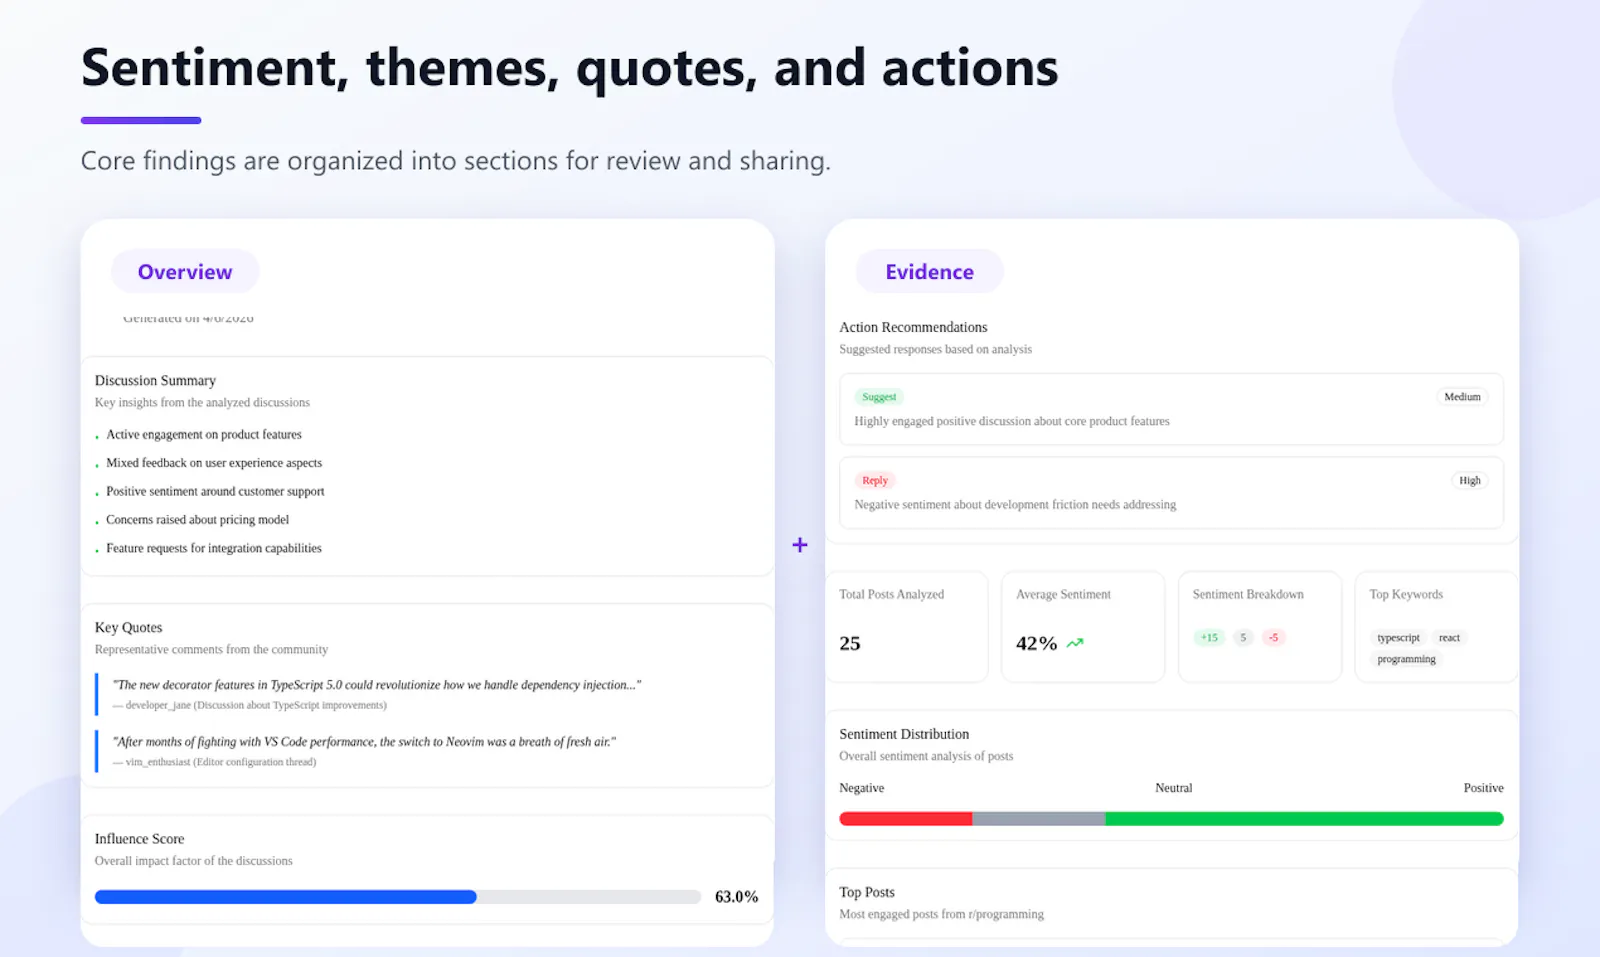The width and height of the screenshot is (1600, 957).
Task: Click 'Key insights from the analyzed discussions' subtitle
Action: point(202,402)
